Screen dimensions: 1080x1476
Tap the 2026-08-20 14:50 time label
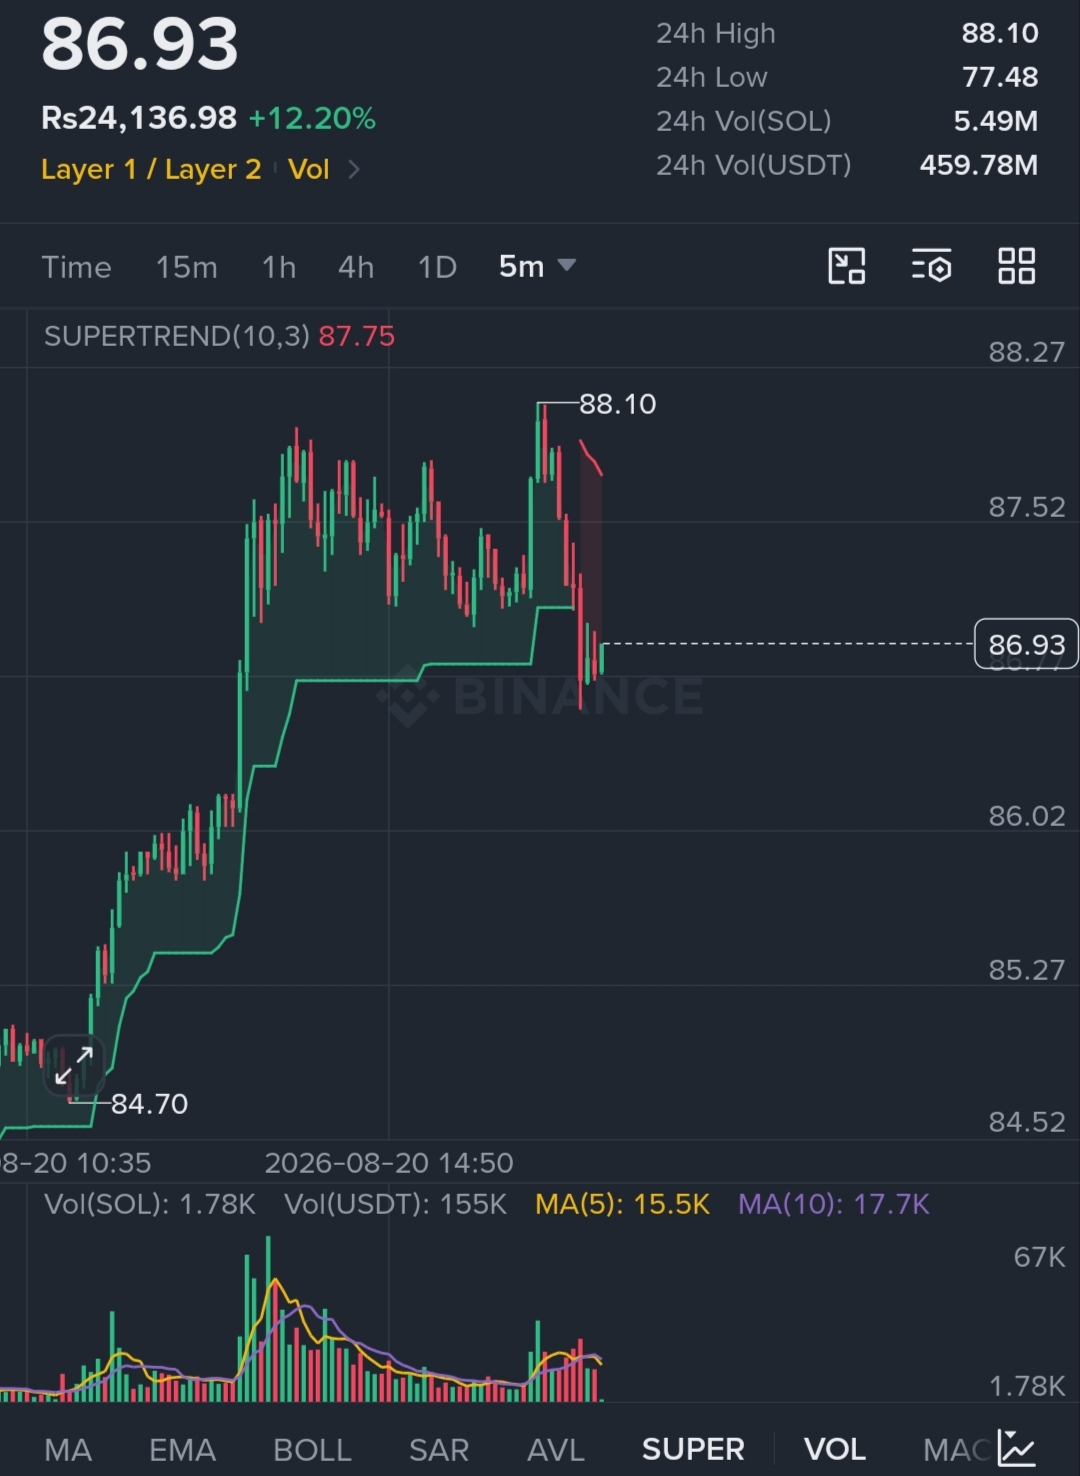point(389,1162)
